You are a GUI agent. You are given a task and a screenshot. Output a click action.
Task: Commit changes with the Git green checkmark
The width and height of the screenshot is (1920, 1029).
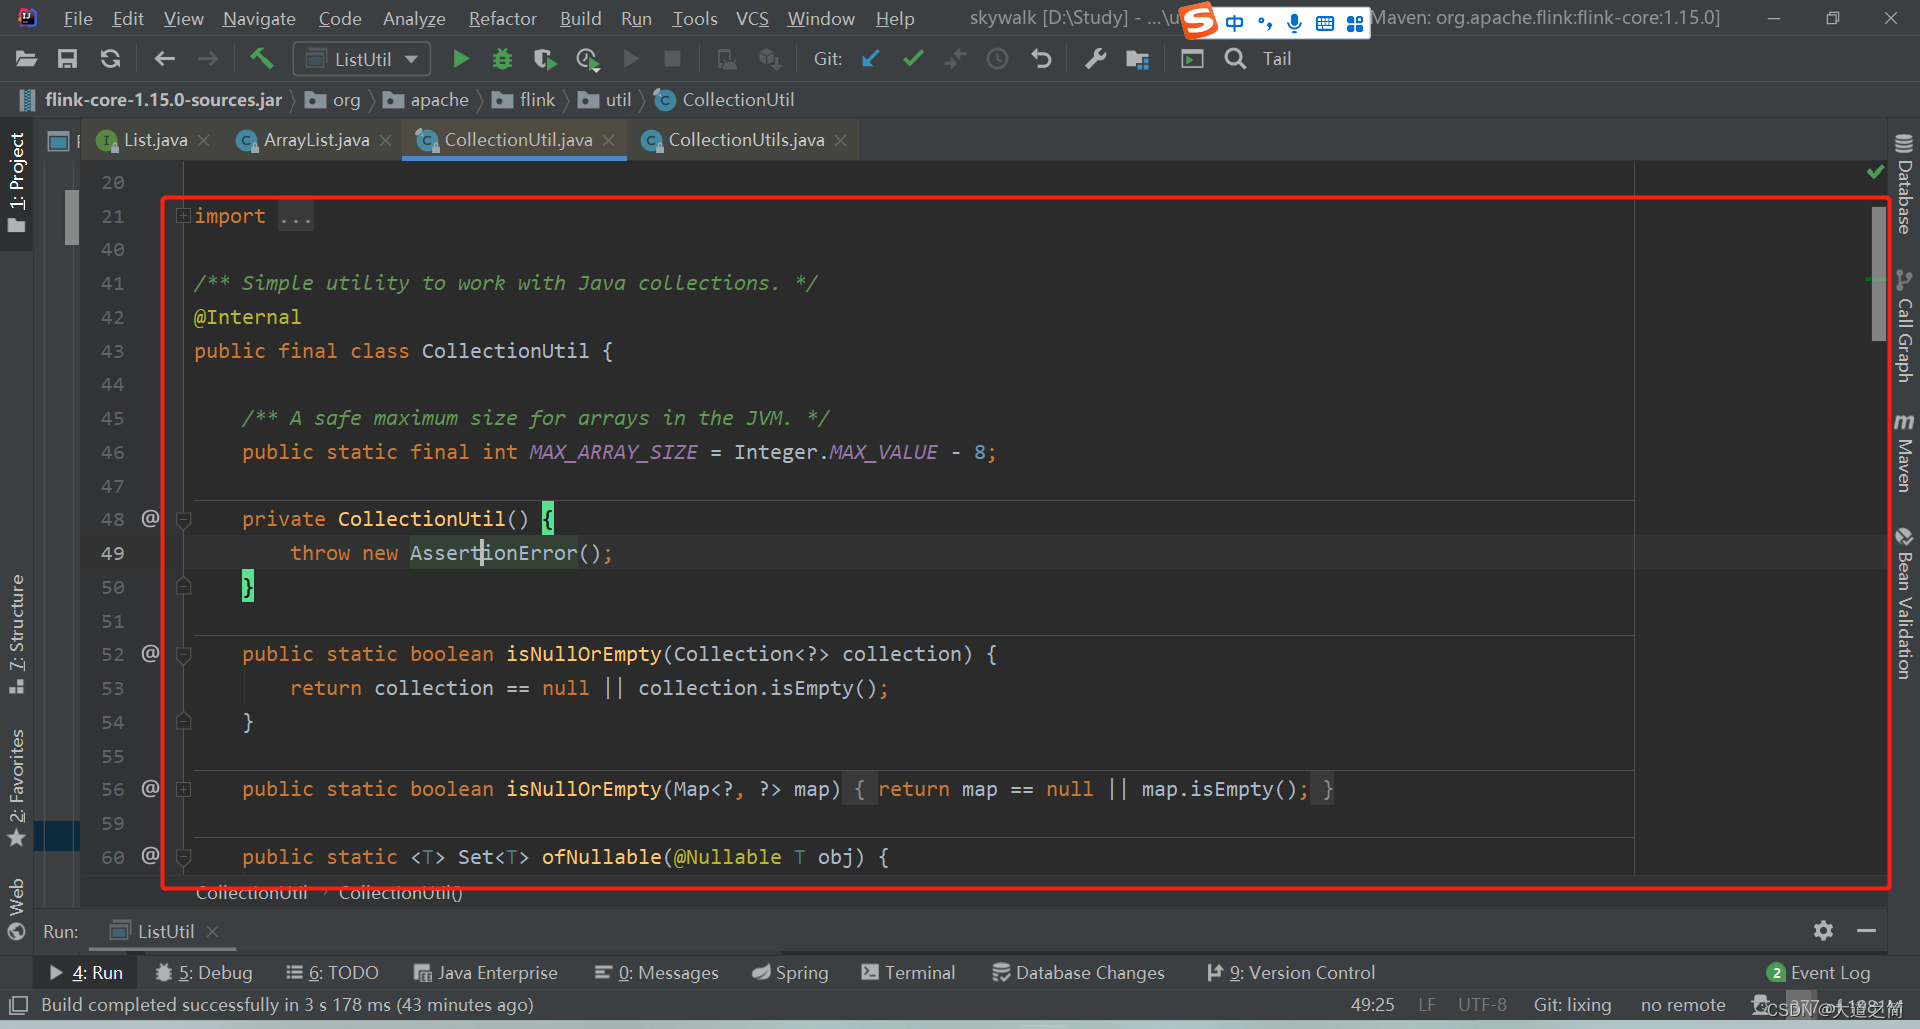tap(913, 59)
